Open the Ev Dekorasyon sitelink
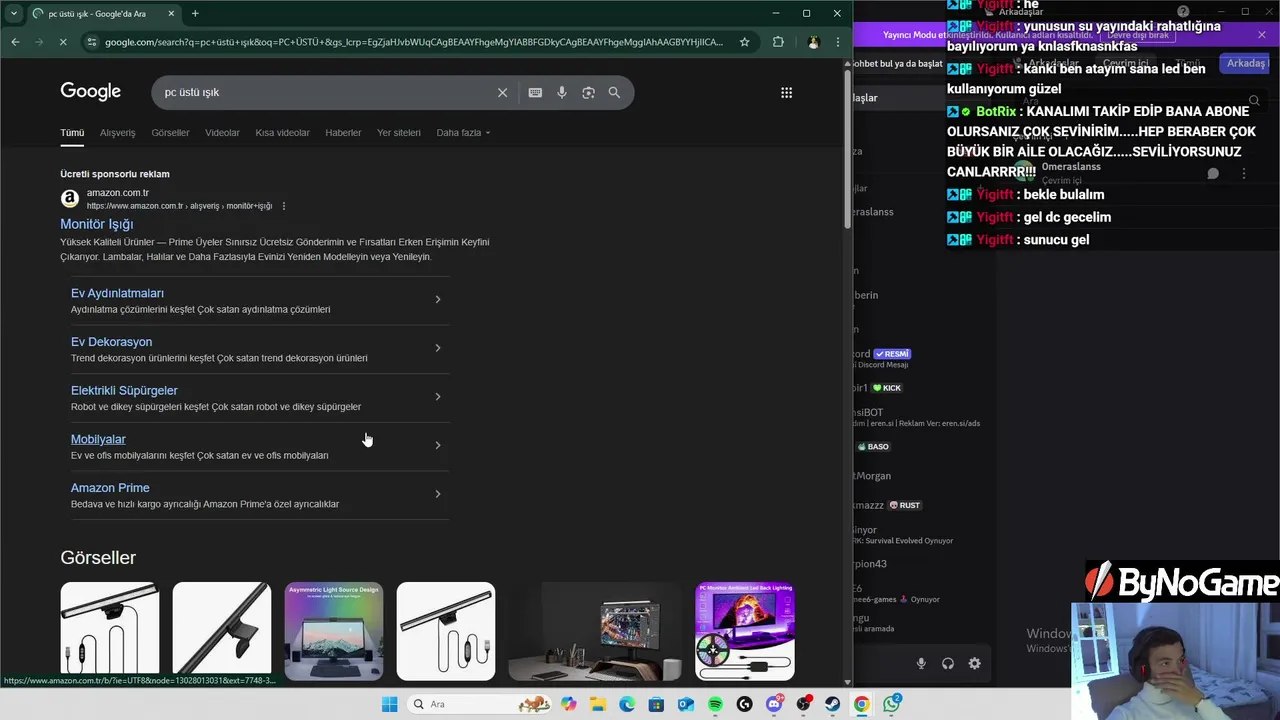This screenshot has width=1280, height=720. (x=111, y=342)
